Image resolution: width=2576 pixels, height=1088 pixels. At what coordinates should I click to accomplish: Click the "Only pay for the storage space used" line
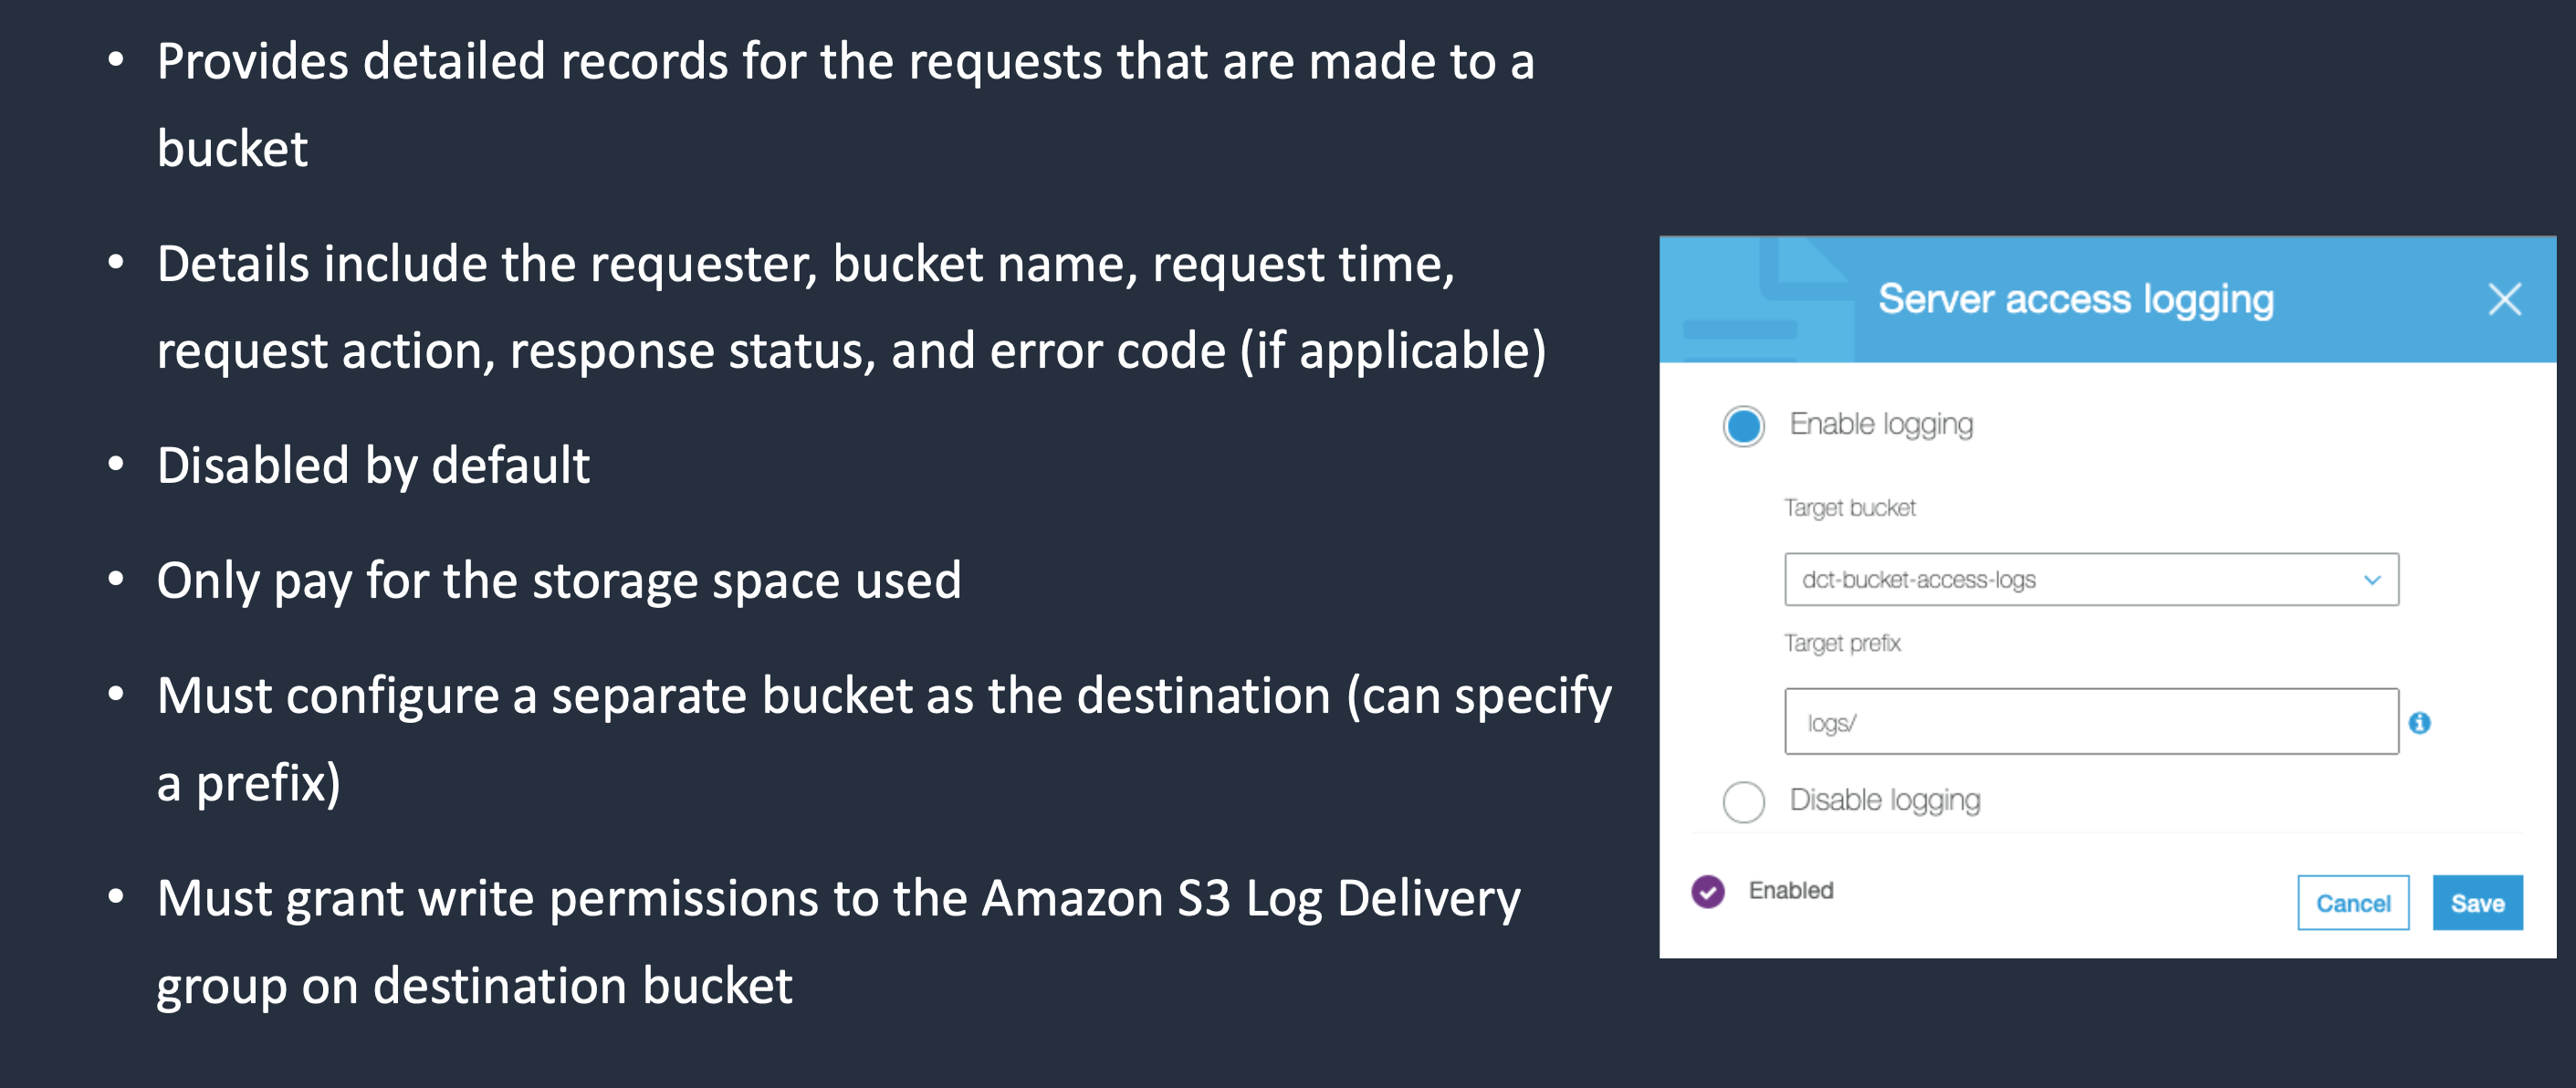[x=559, y=581]
